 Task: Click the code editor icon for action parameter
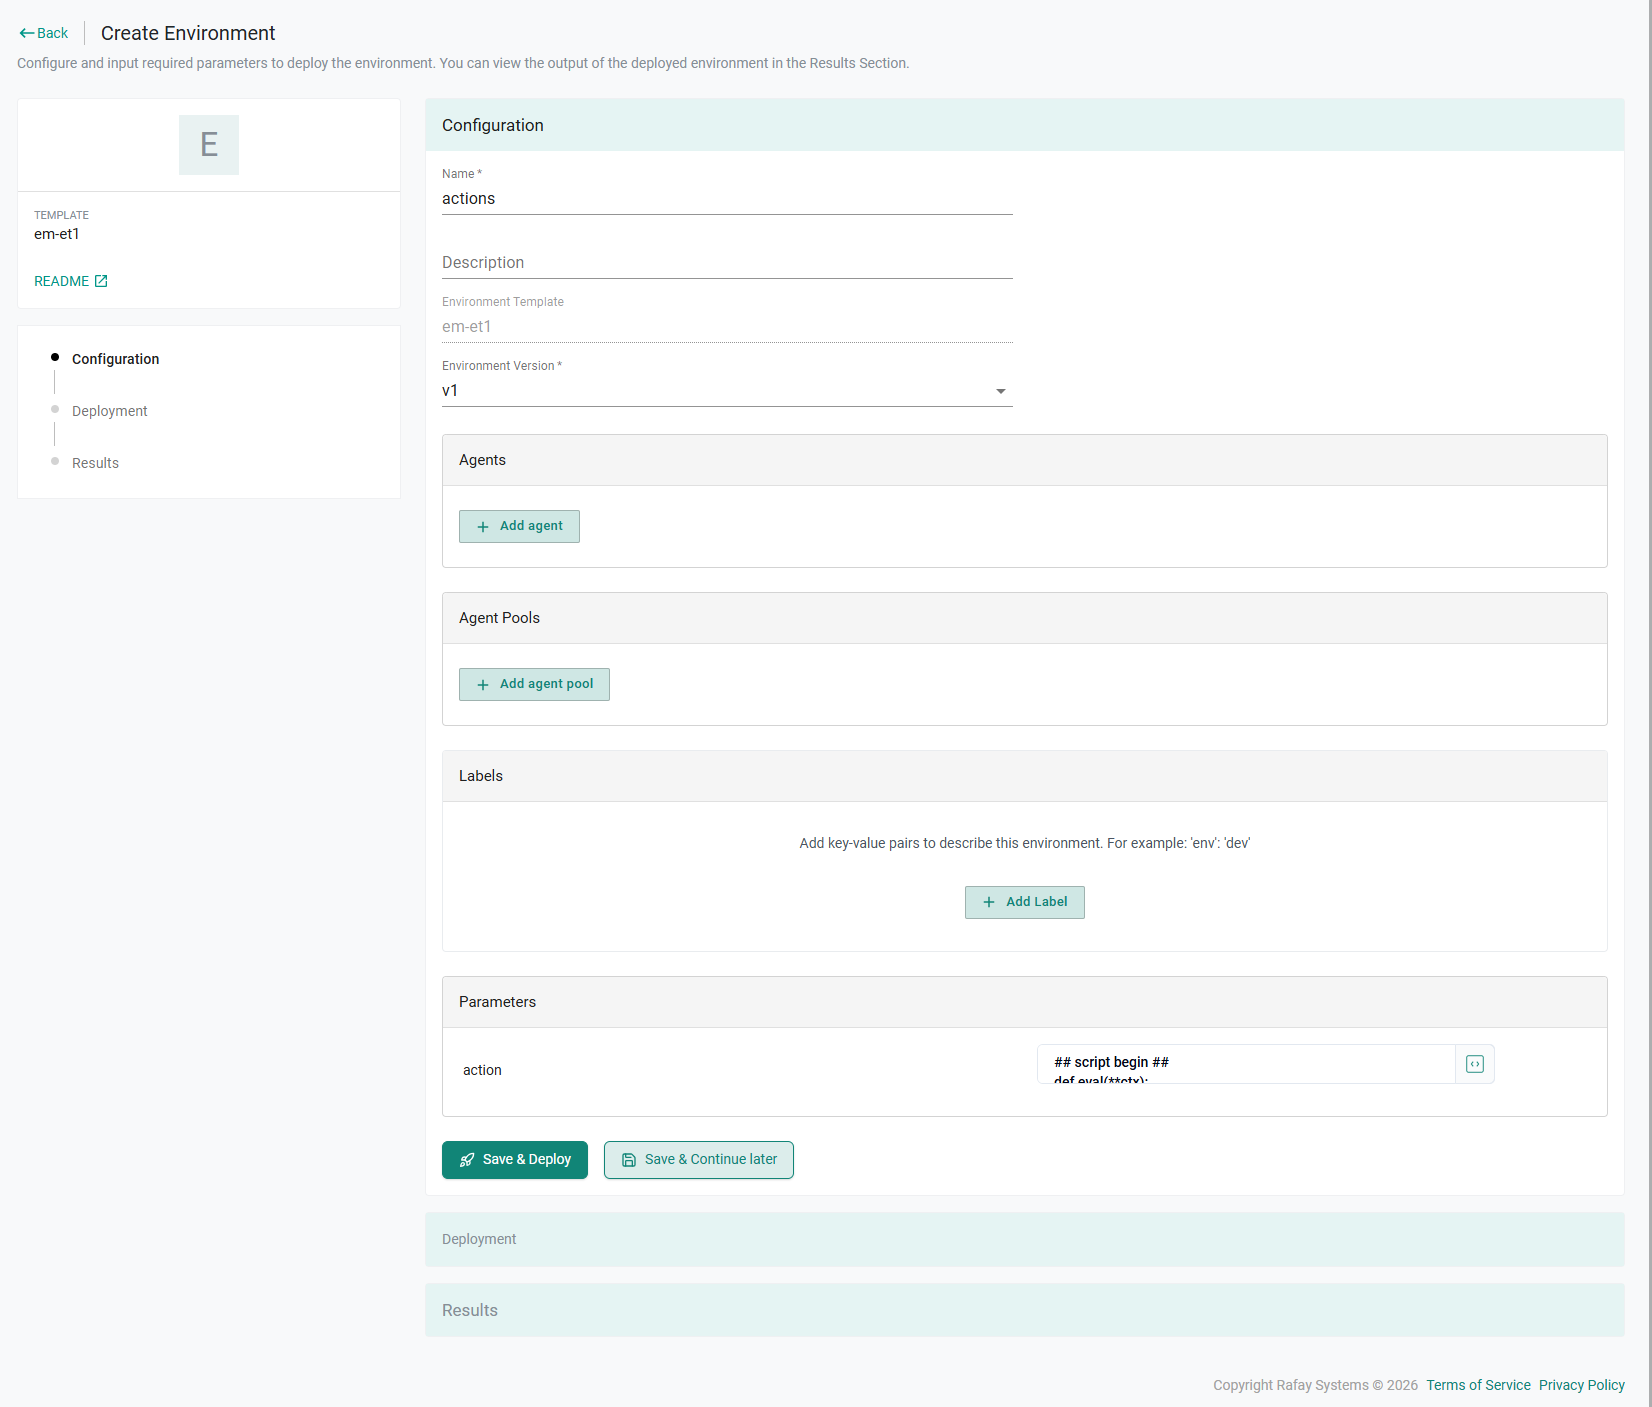[1474, 1064]
